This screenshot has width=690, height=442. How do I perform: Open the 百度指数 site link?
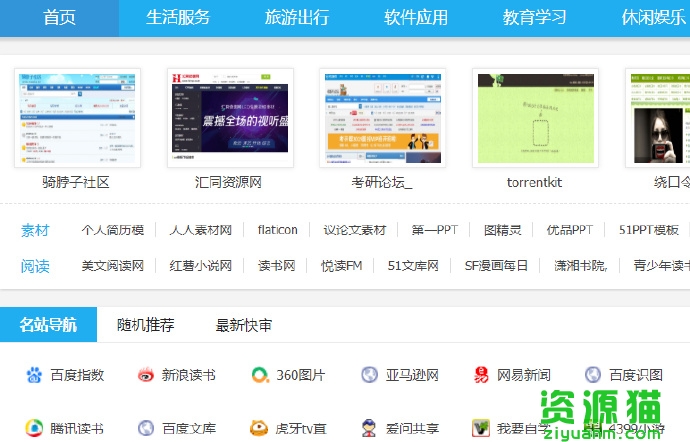pos(77,375)
